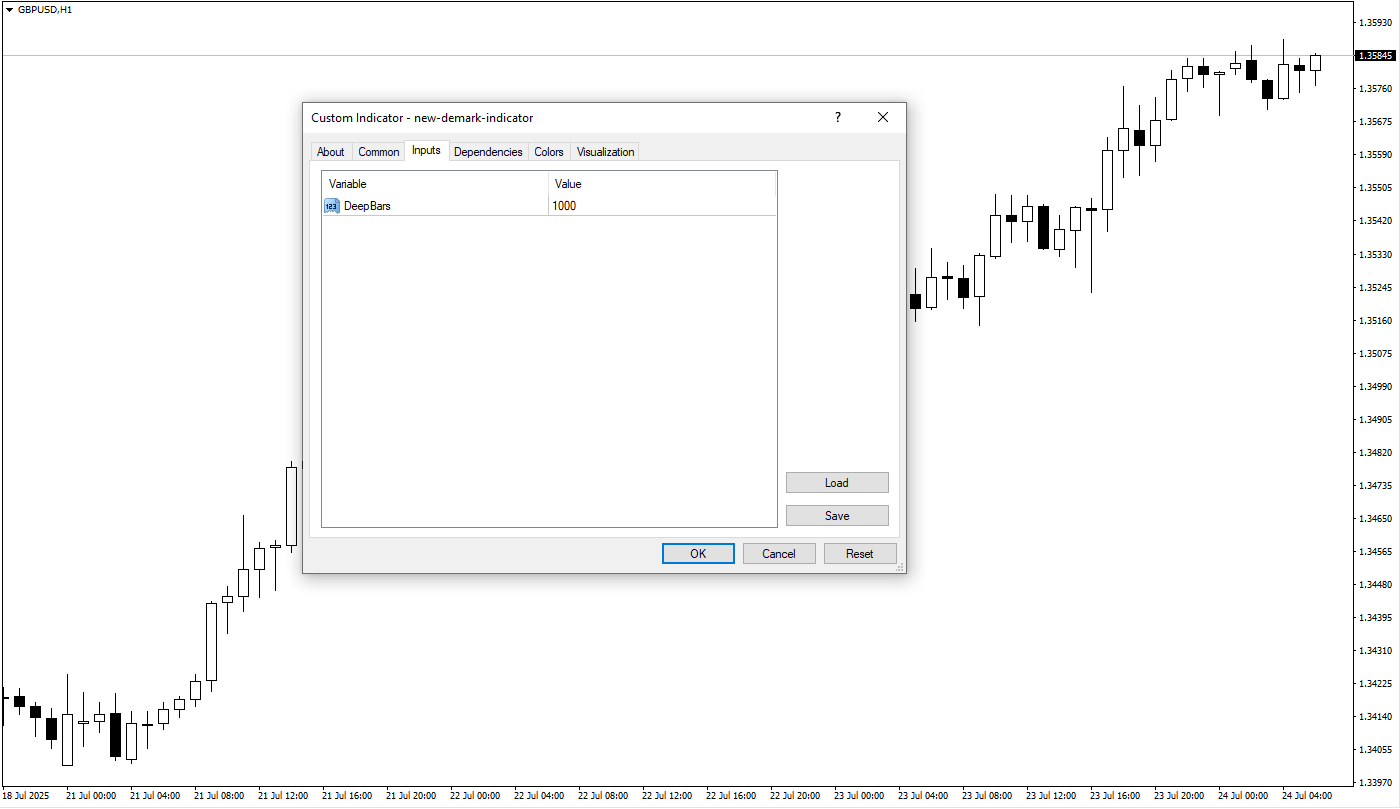Click the 1.35930 price scale label
The image size is (1400, 809).
[1375, 23]
